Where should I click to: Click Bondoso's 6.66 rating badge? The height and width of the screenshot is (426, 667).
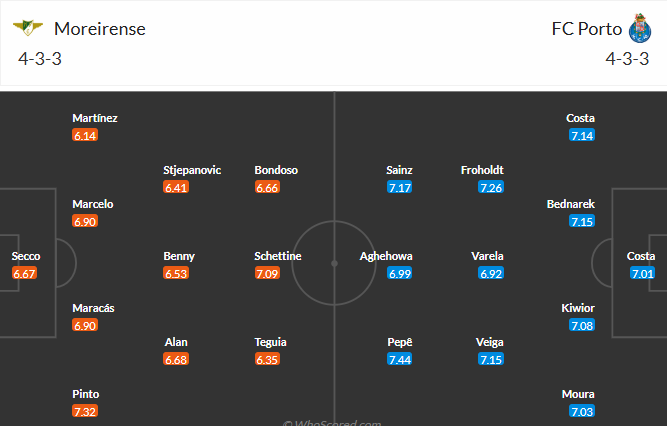[x=268, y=187]
